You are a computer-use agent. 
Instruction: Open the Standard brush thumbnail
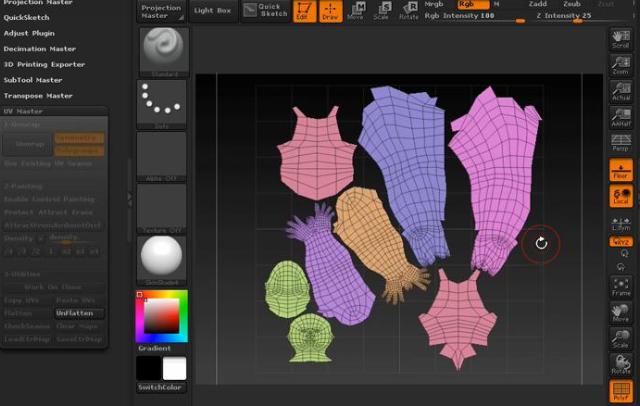coord(164,52)
